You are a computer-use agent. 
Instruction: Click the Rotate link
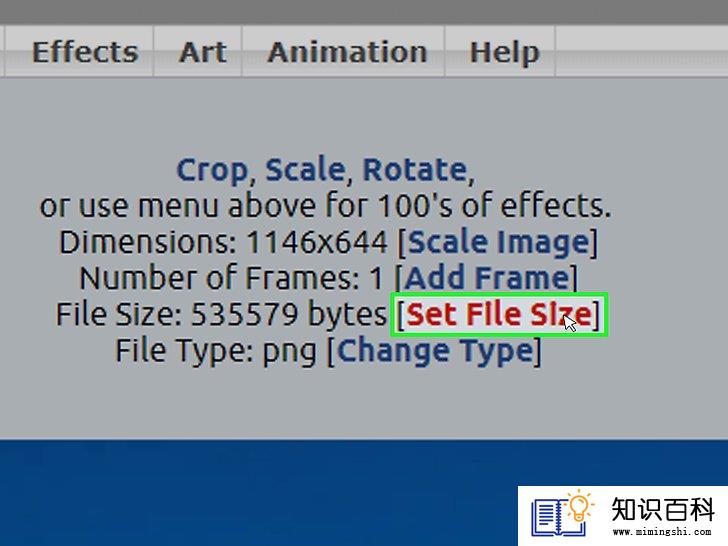[415, 169]
